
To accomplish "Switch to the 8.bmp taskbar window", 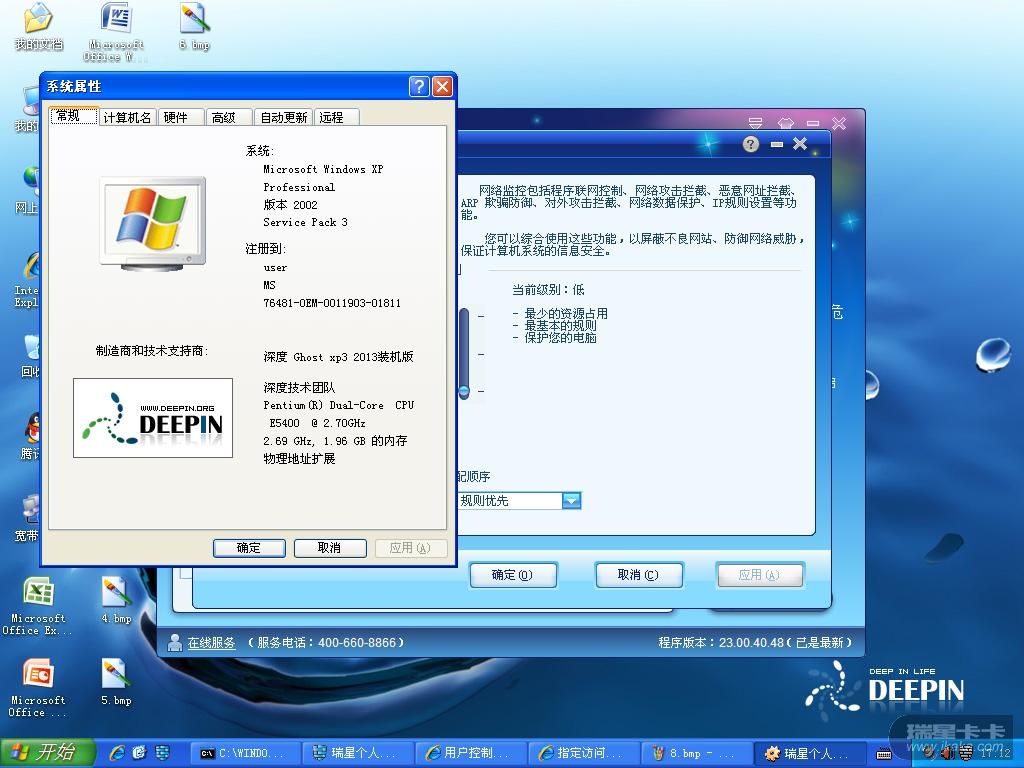I will tap(697, 754).
